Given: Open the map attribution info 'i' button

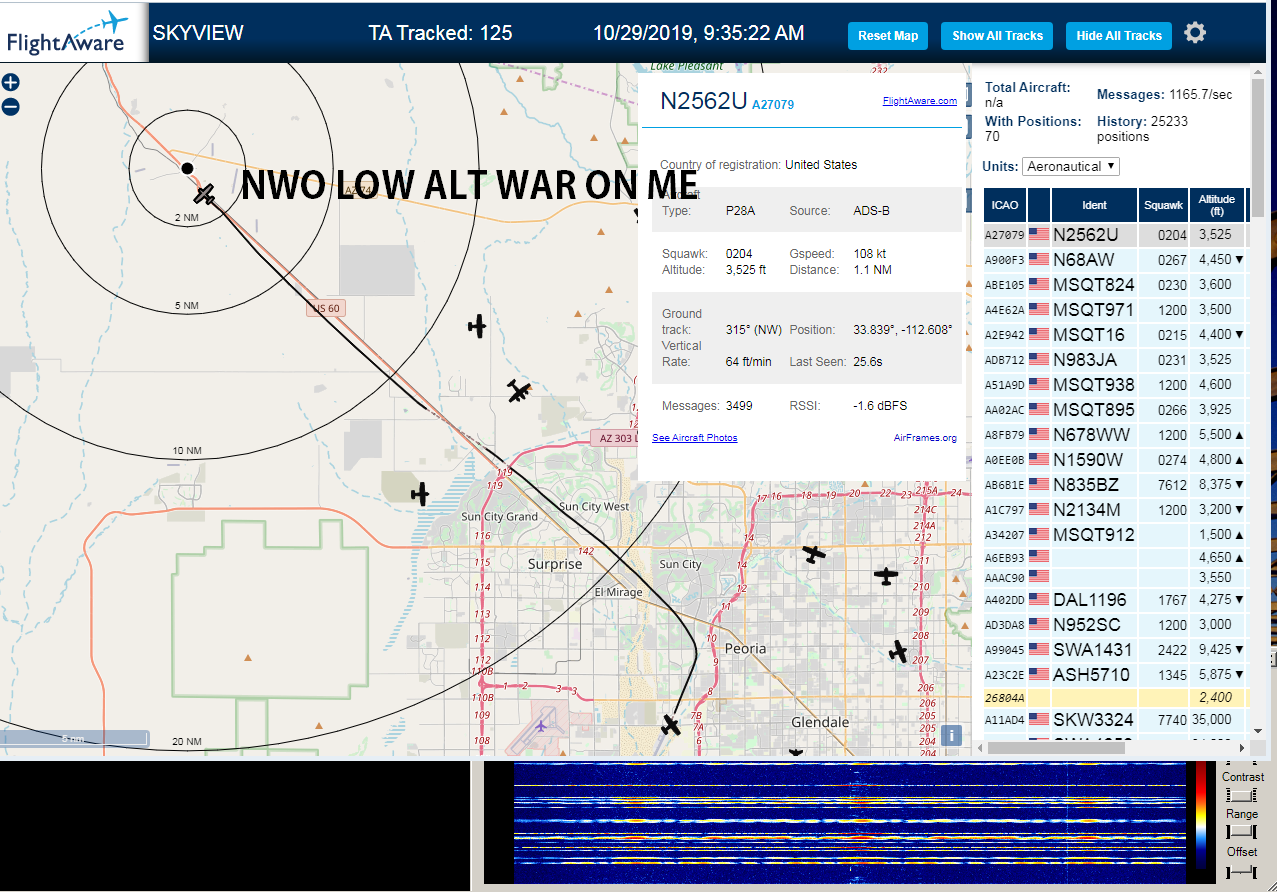Looking at the screenshot, I should tap(951, 735).
